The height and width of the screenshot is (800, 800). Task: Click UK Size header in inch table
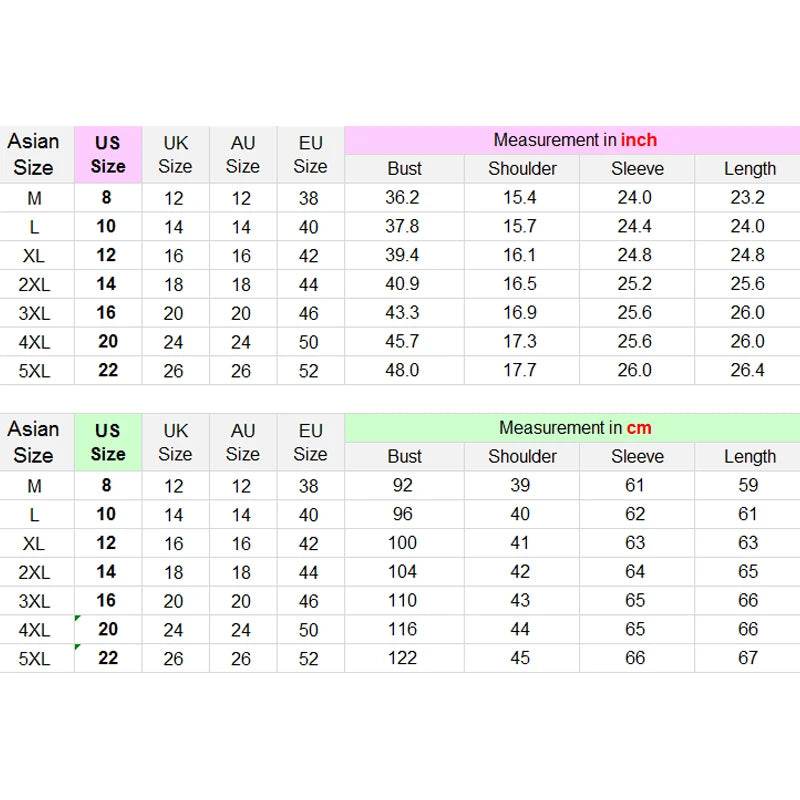(x=175, y=155)
